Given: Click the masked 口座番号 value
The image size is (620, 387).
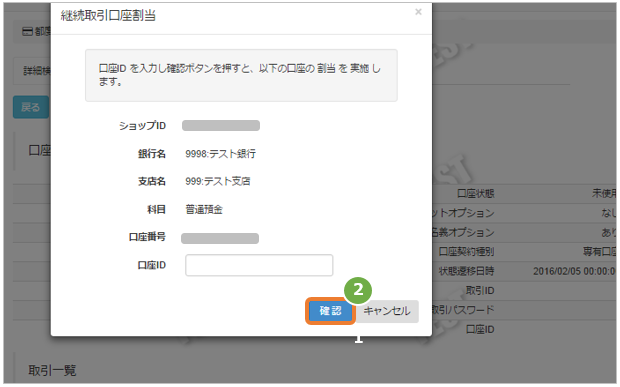Looking at the screenshot, I should coord(220,238).
